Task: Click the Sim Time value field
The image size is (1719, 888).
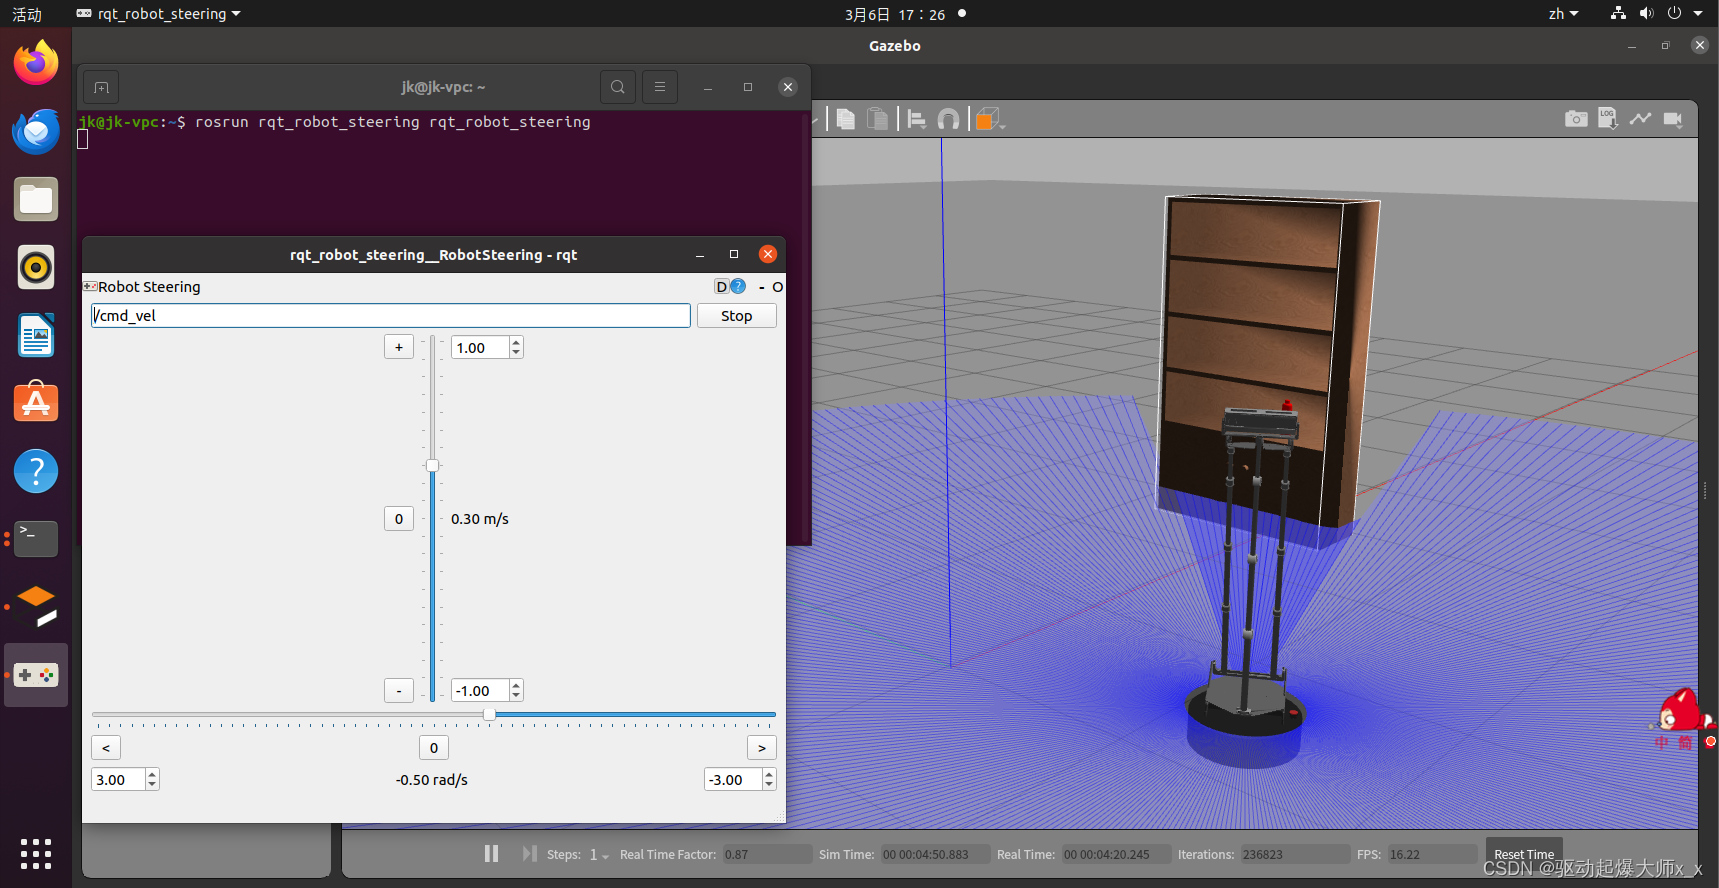Action: (x=935, y=855)
